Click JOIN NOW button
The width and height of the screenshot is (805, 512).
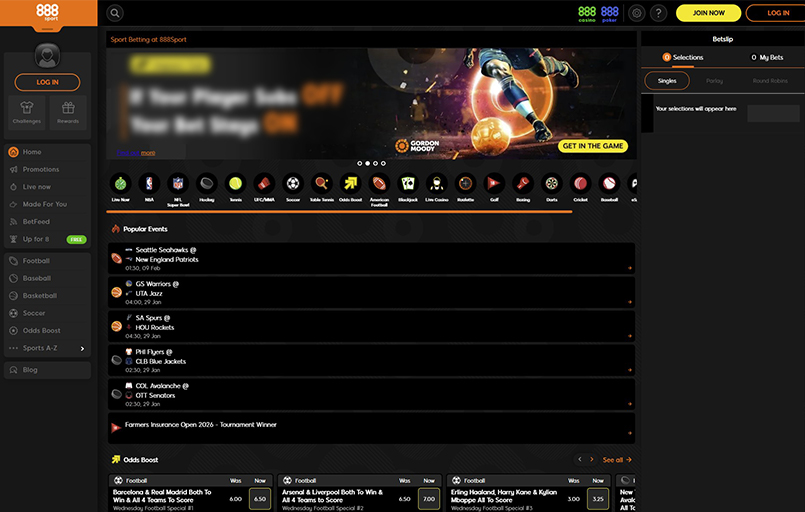[x=708, y=13]
